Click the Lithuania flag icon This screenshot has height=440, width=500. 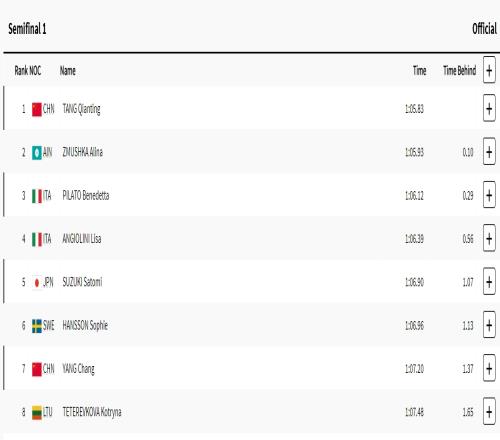point(37,413)
